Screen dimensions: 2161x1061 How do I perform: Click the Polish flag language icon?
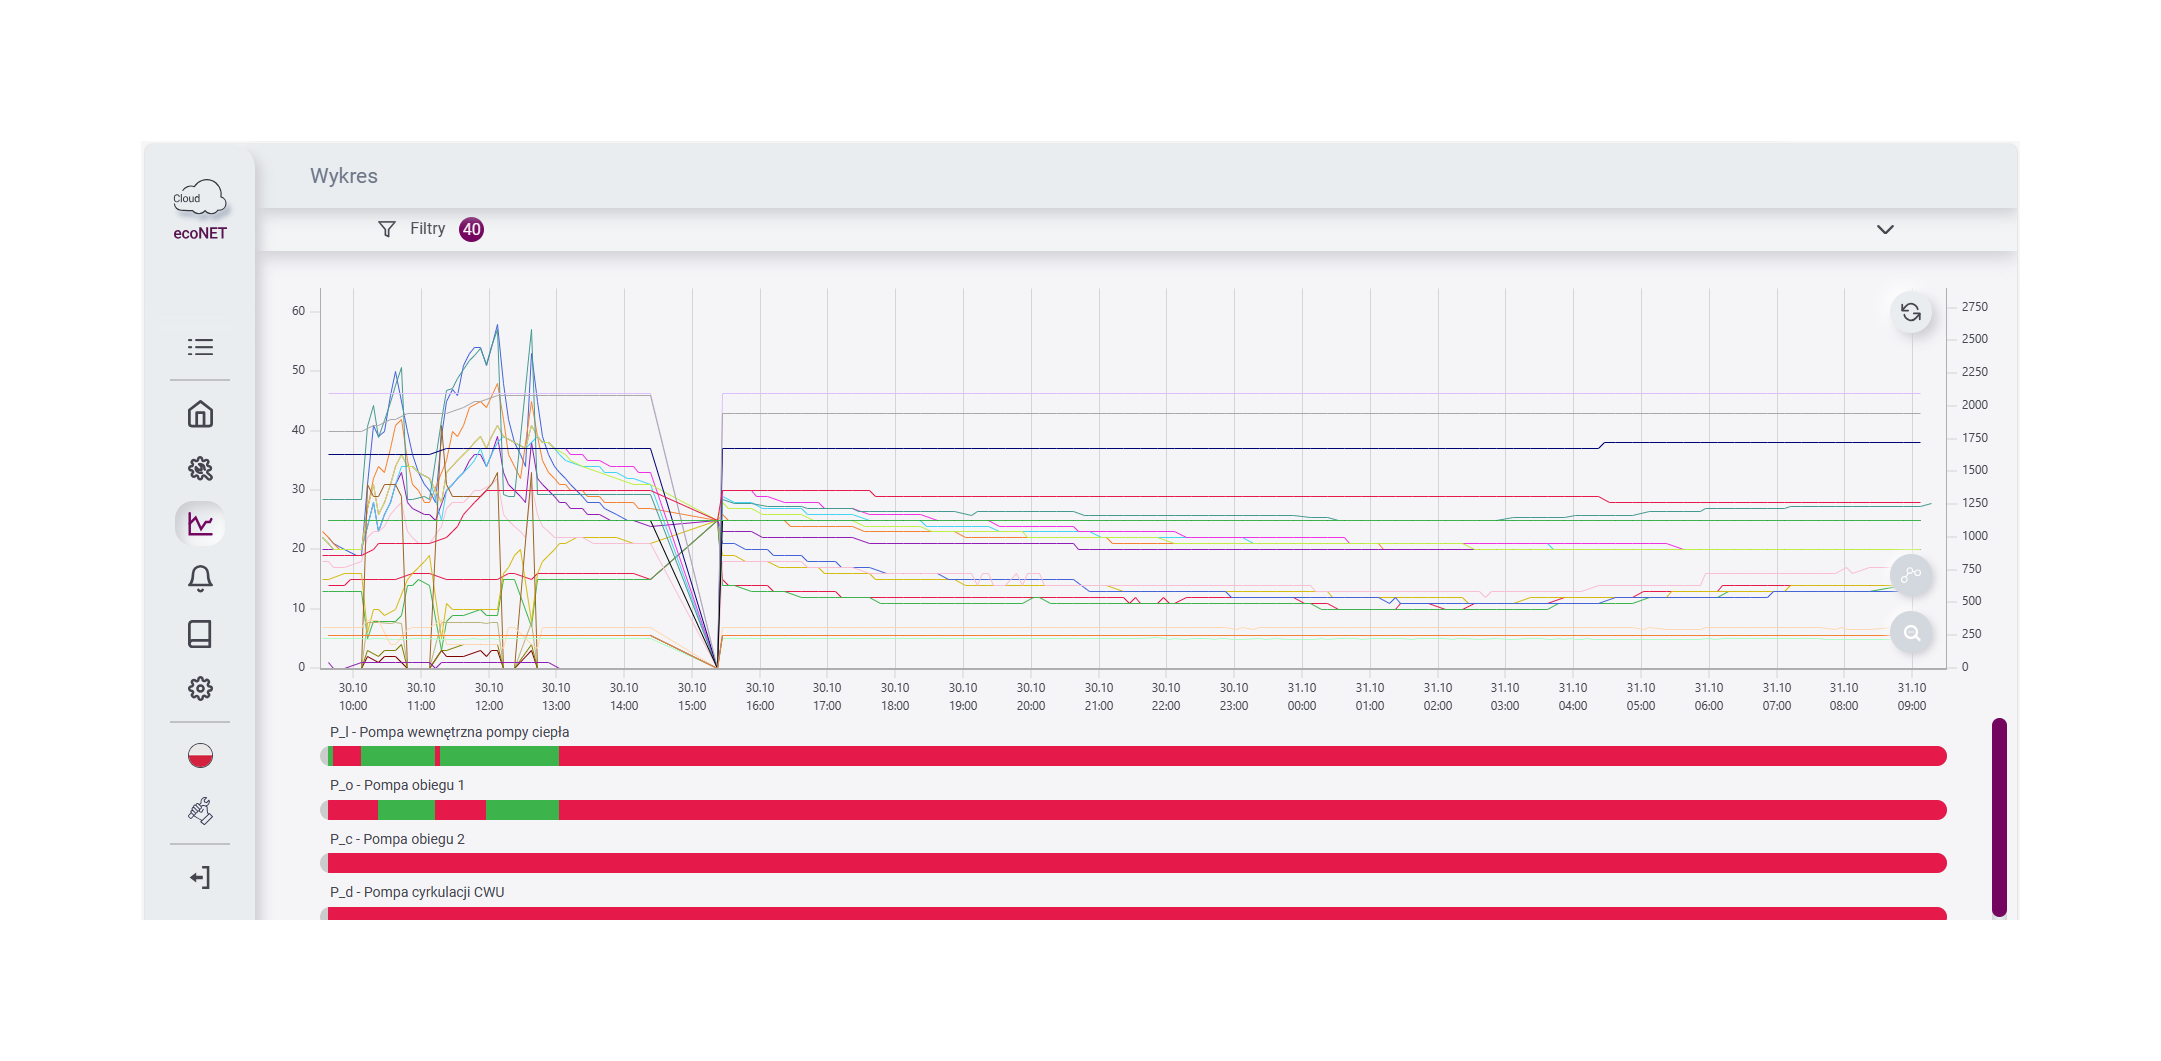[200, 756]
